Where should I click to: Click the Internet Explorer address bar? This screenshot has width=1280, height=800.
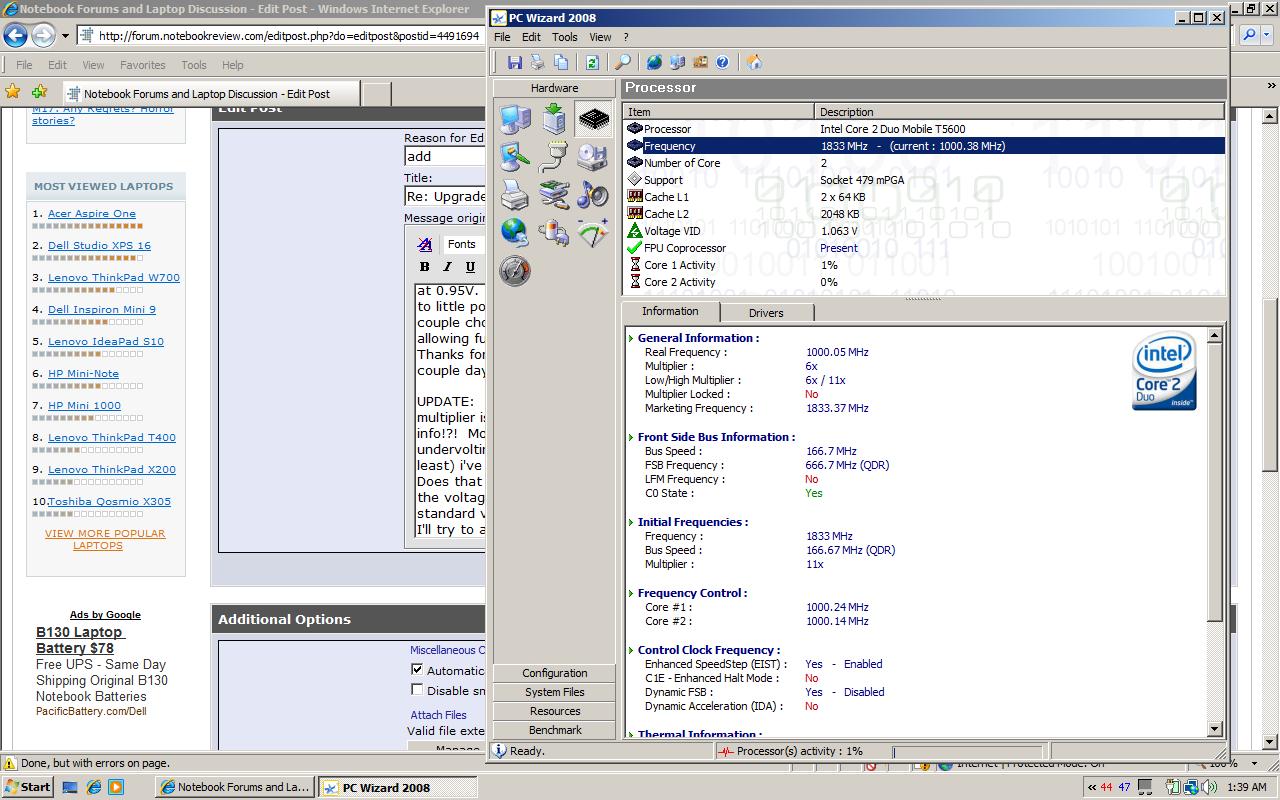point(280,36)
